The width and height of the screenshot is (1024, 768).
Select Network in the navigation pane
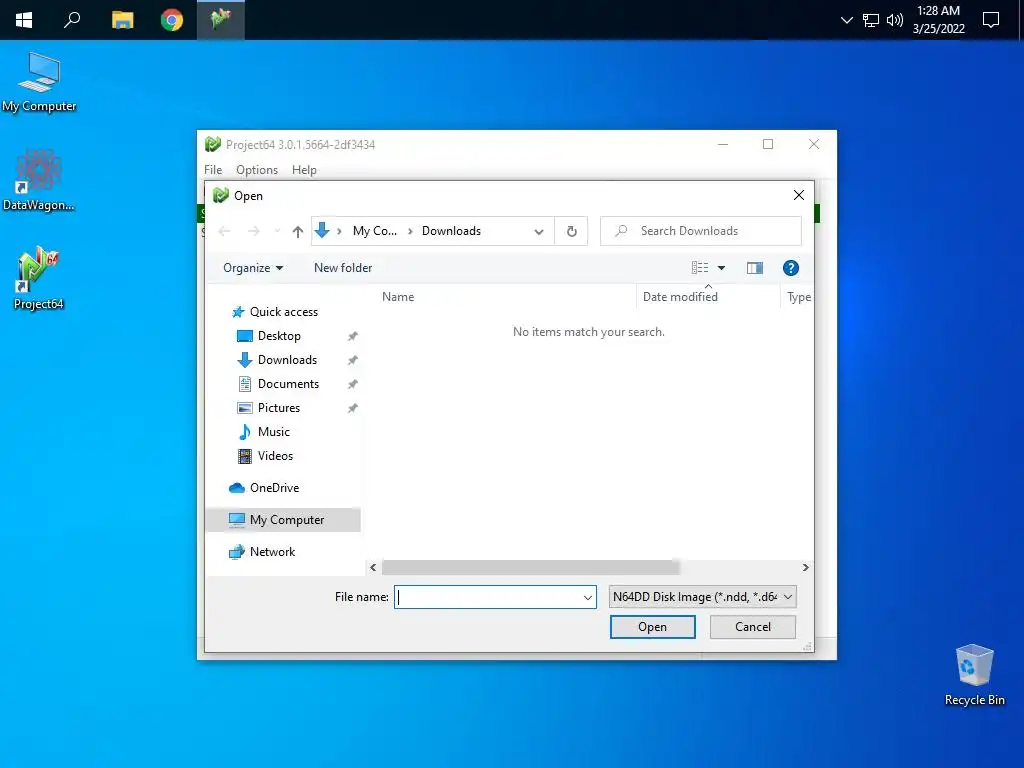tap(272, 552)
